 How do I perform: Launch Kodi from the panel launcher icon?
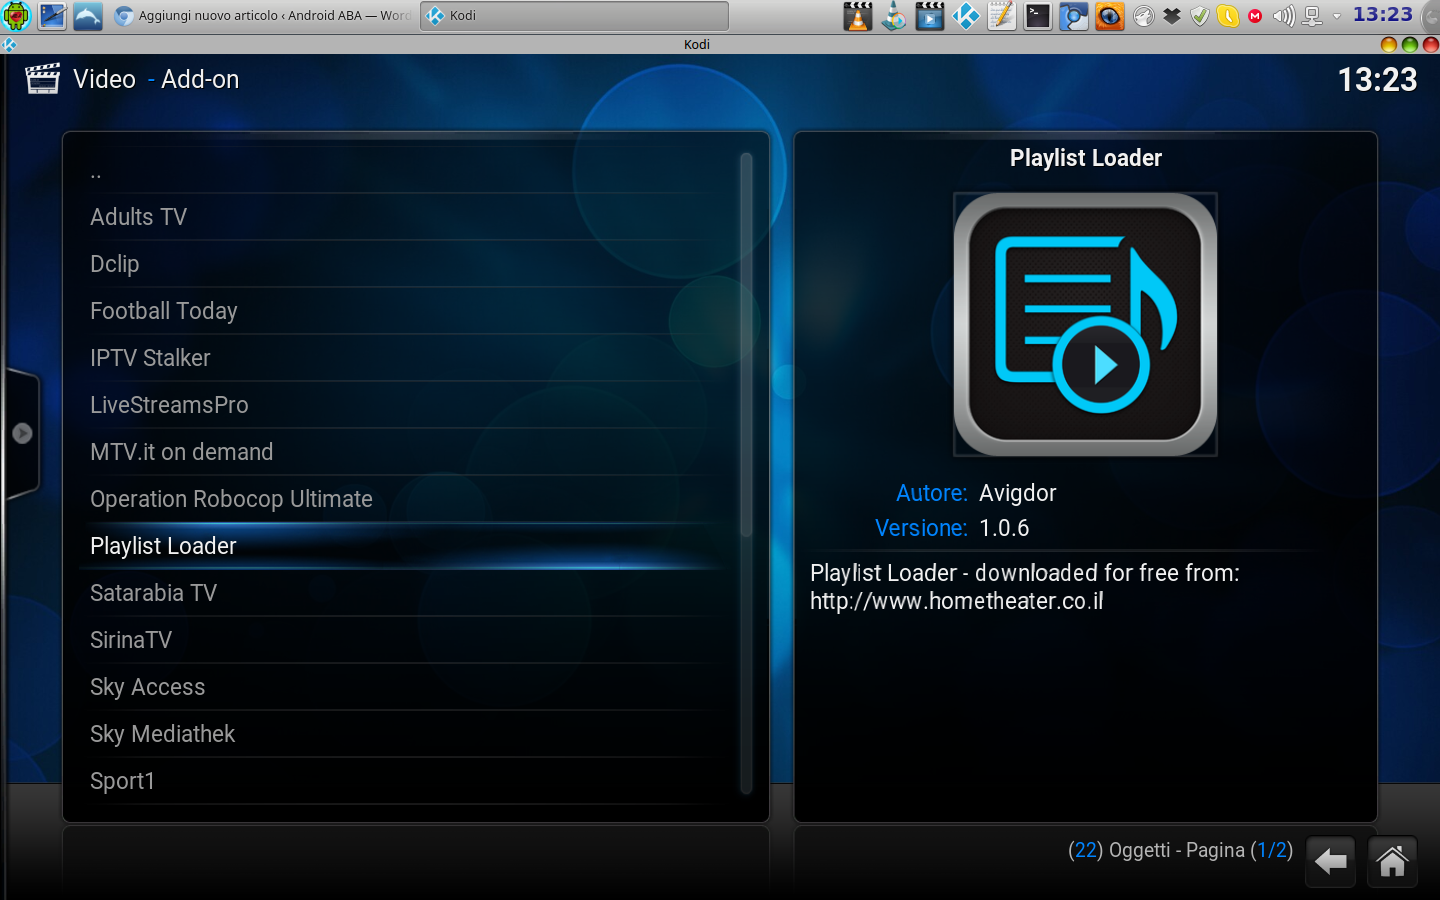(x=966, y=16)
